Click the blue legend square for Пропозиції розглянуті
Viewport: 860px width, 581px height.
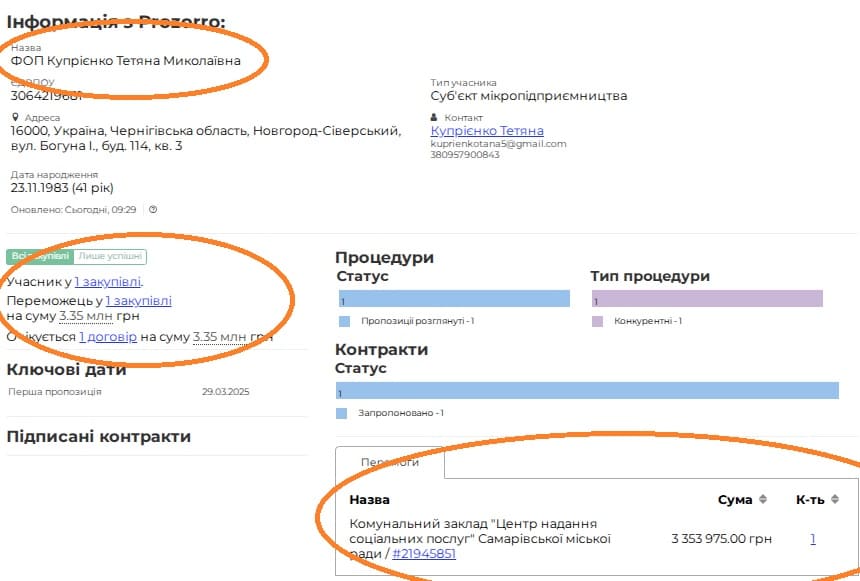click(344, 321)
